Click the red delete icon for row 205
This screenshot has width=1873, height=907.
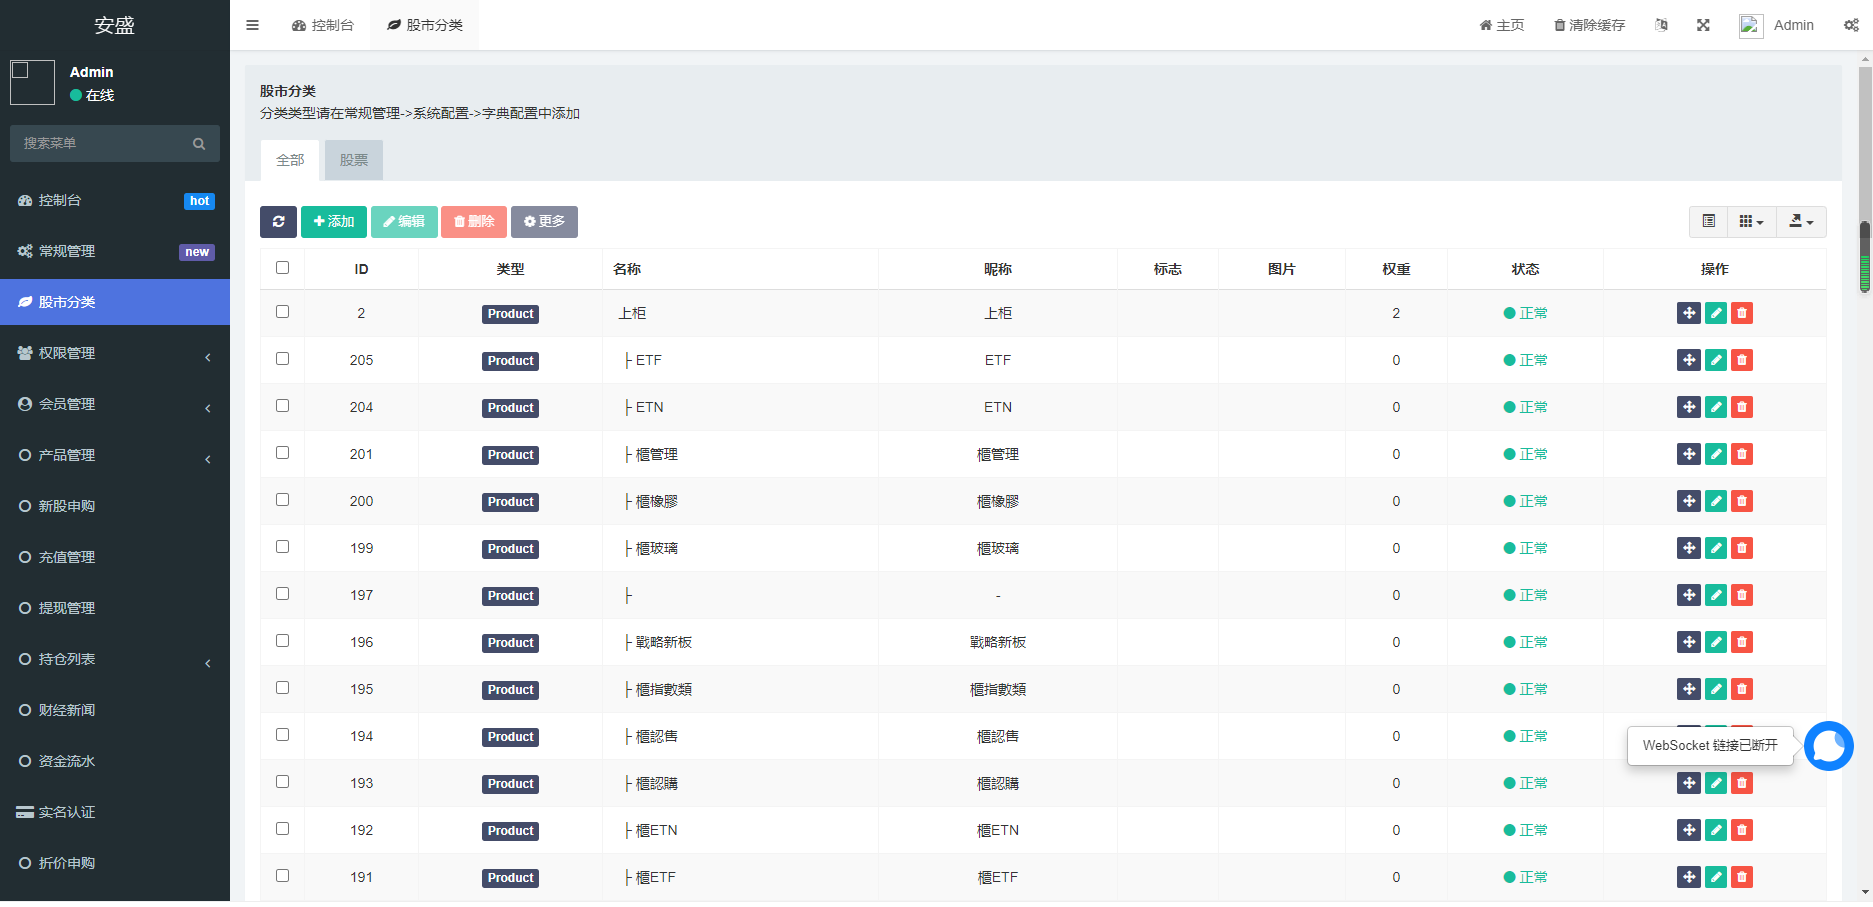click(x=1742, y=360)
